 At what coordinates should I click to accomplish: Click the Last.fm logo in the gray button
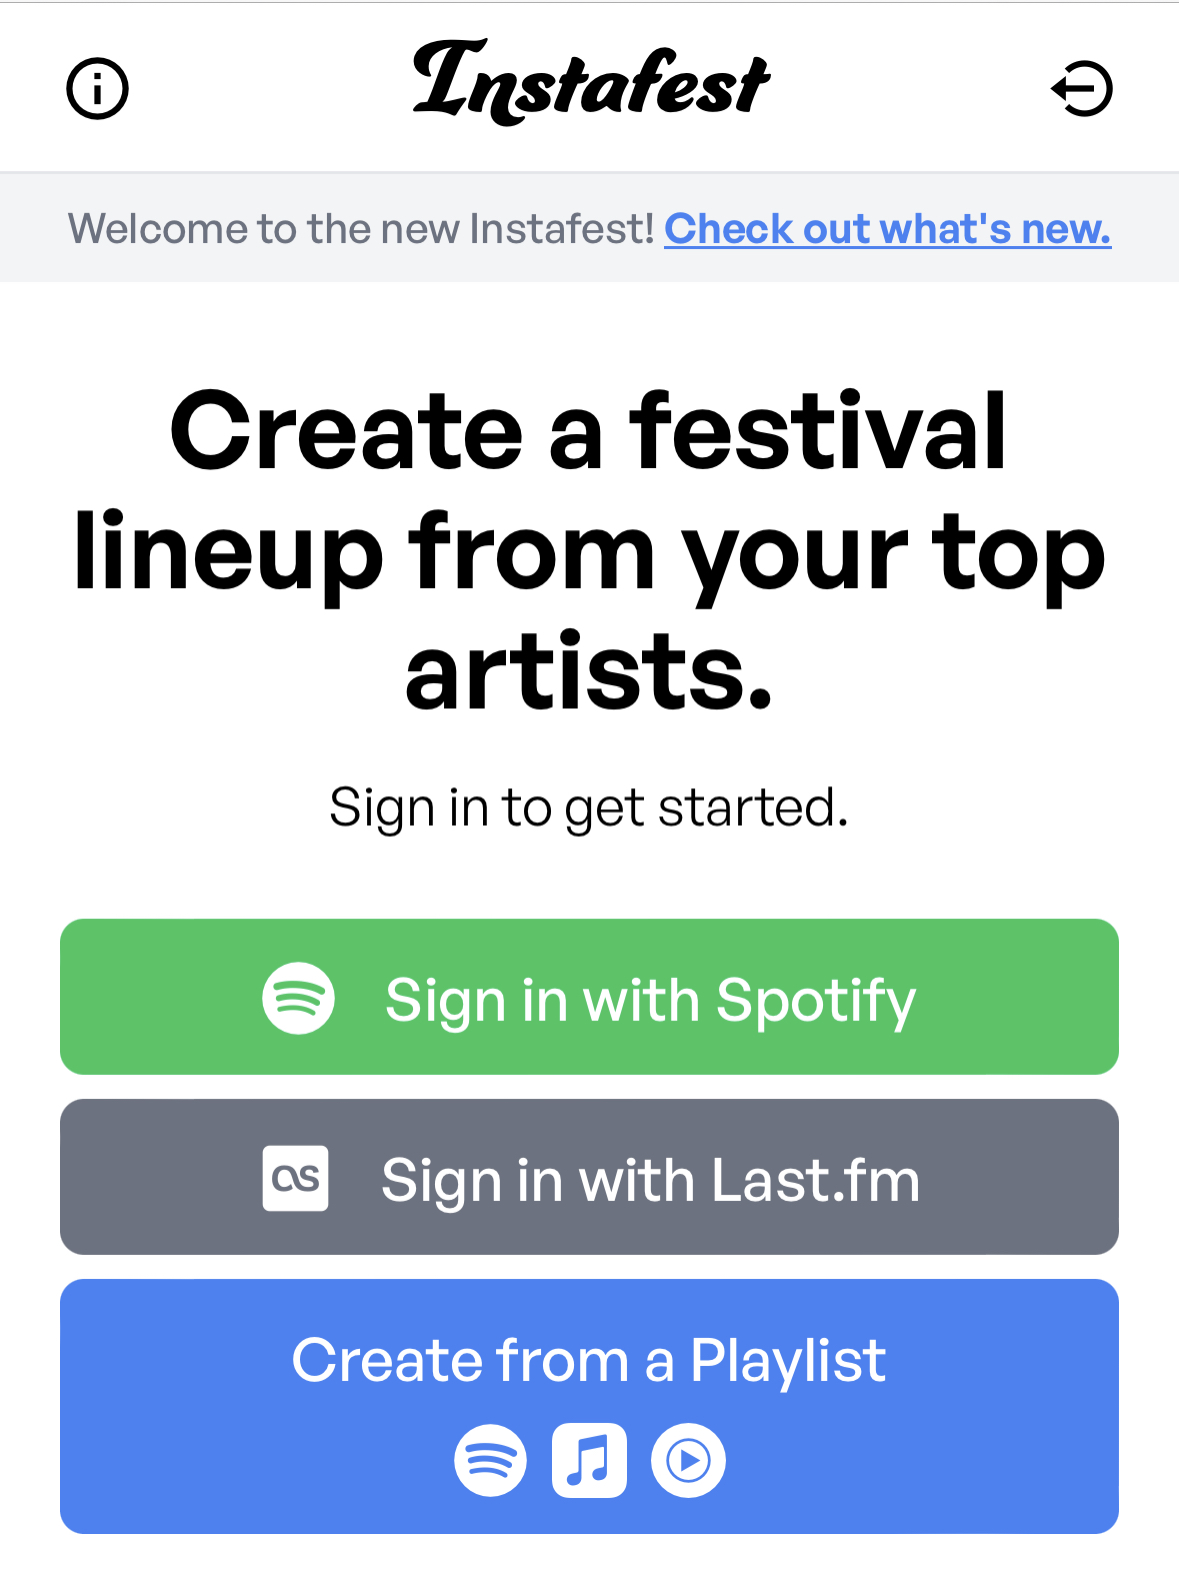(295, 1178)
